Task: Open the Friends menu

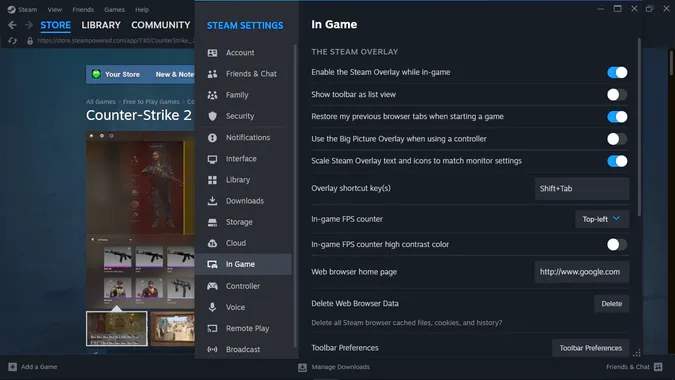Action: [83, 9]
